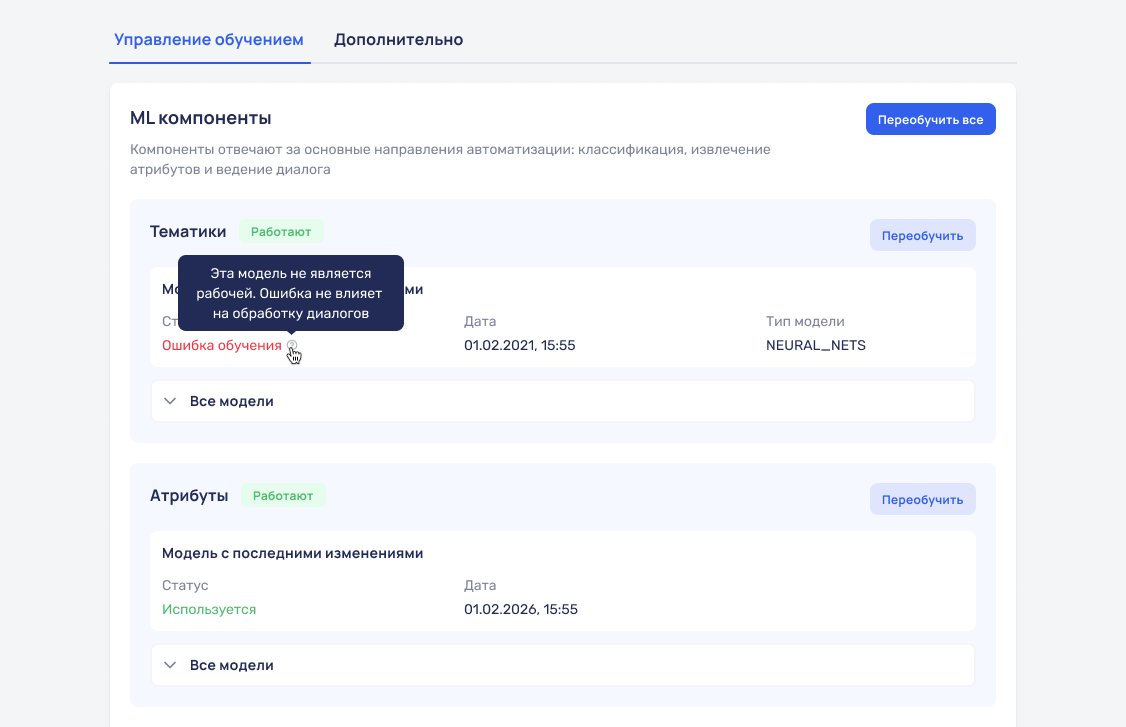Viewport: 1126px width, 727px height.
Task: Select the "Управление обучением" tab
Action: pos(209,40)
